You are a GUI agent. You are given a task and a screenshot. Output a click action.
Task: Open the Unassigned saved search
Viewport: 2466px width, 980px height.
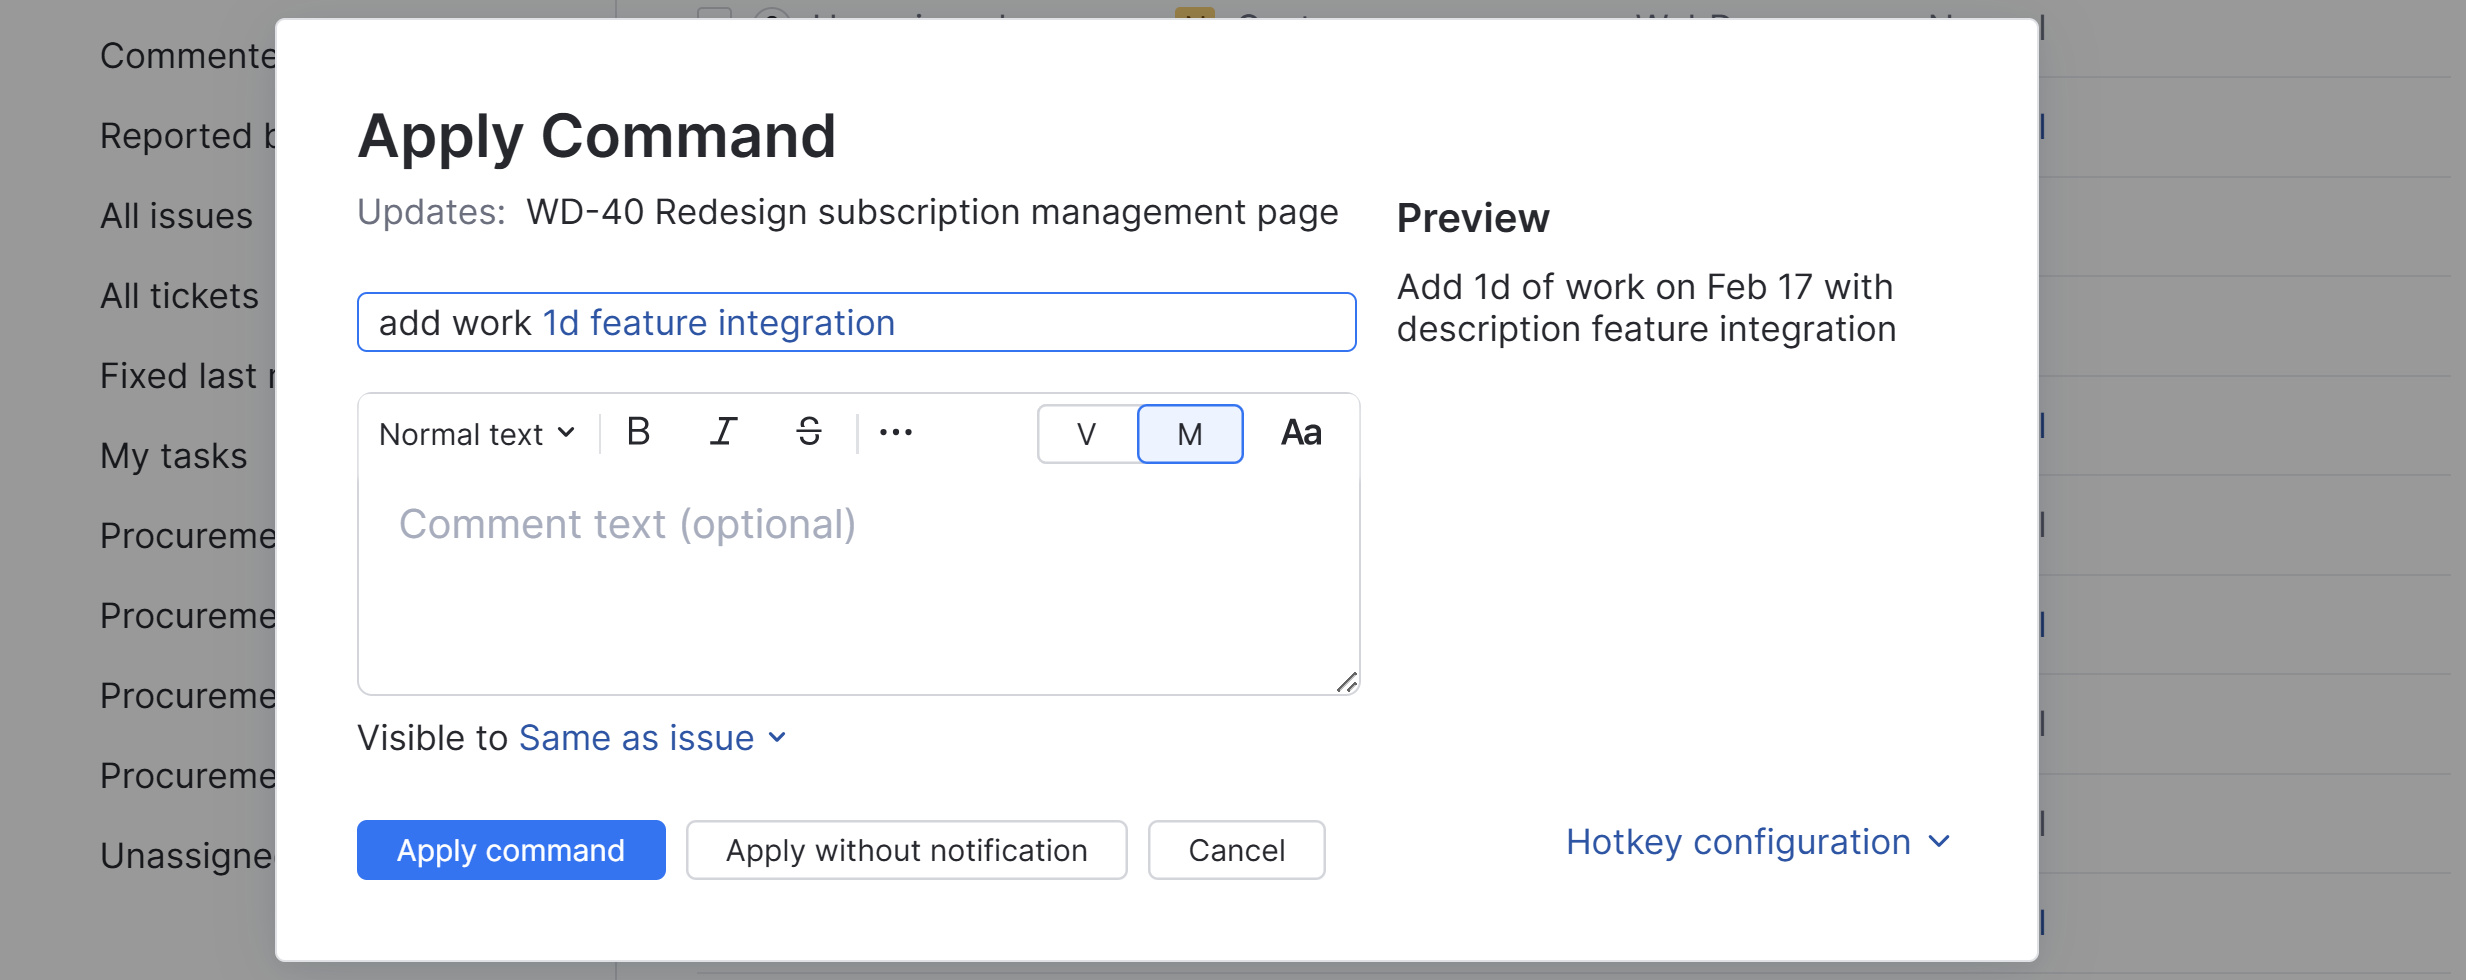click(183, 855)
